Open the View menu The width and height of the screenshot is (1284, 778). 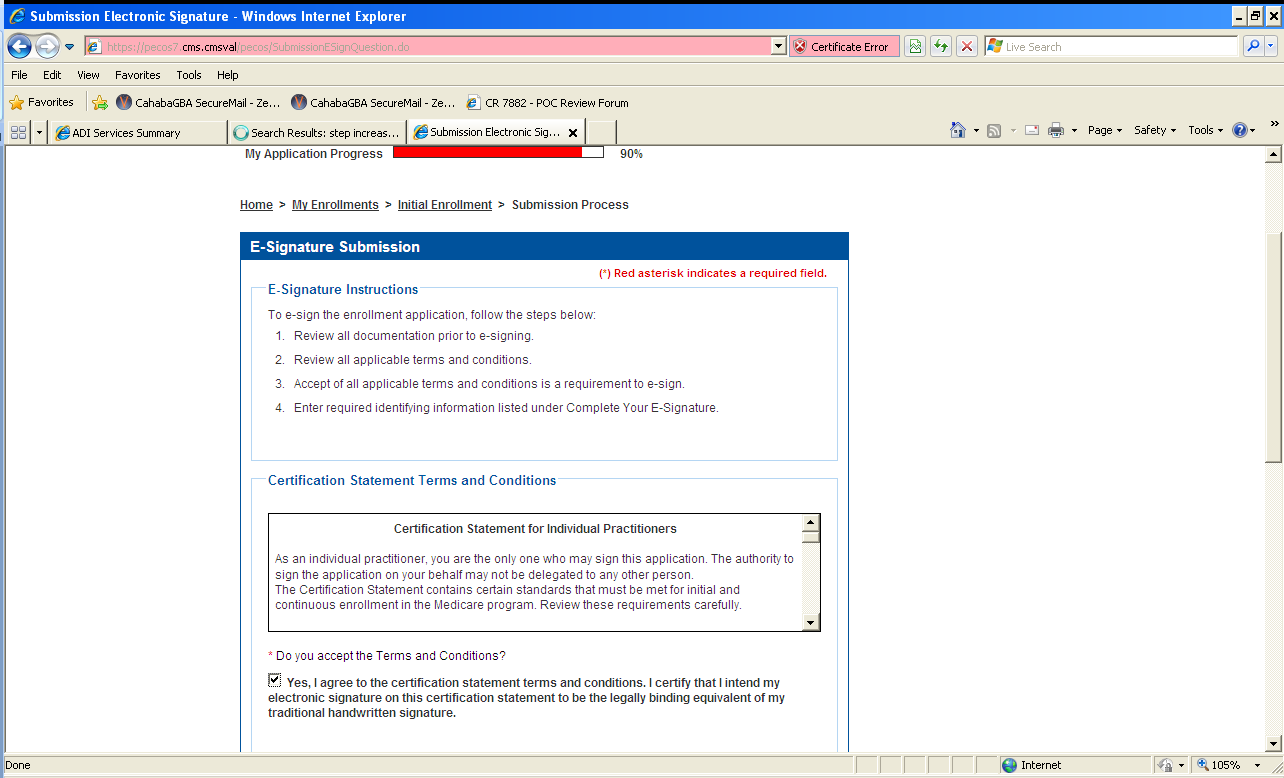coord(88,75)
